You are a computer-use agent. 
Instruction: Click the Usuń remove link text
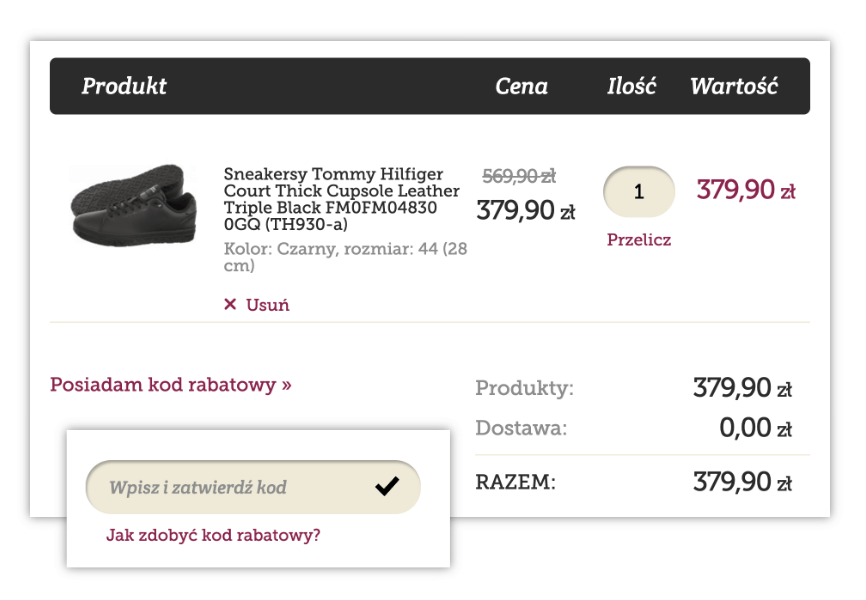(268, 305)
